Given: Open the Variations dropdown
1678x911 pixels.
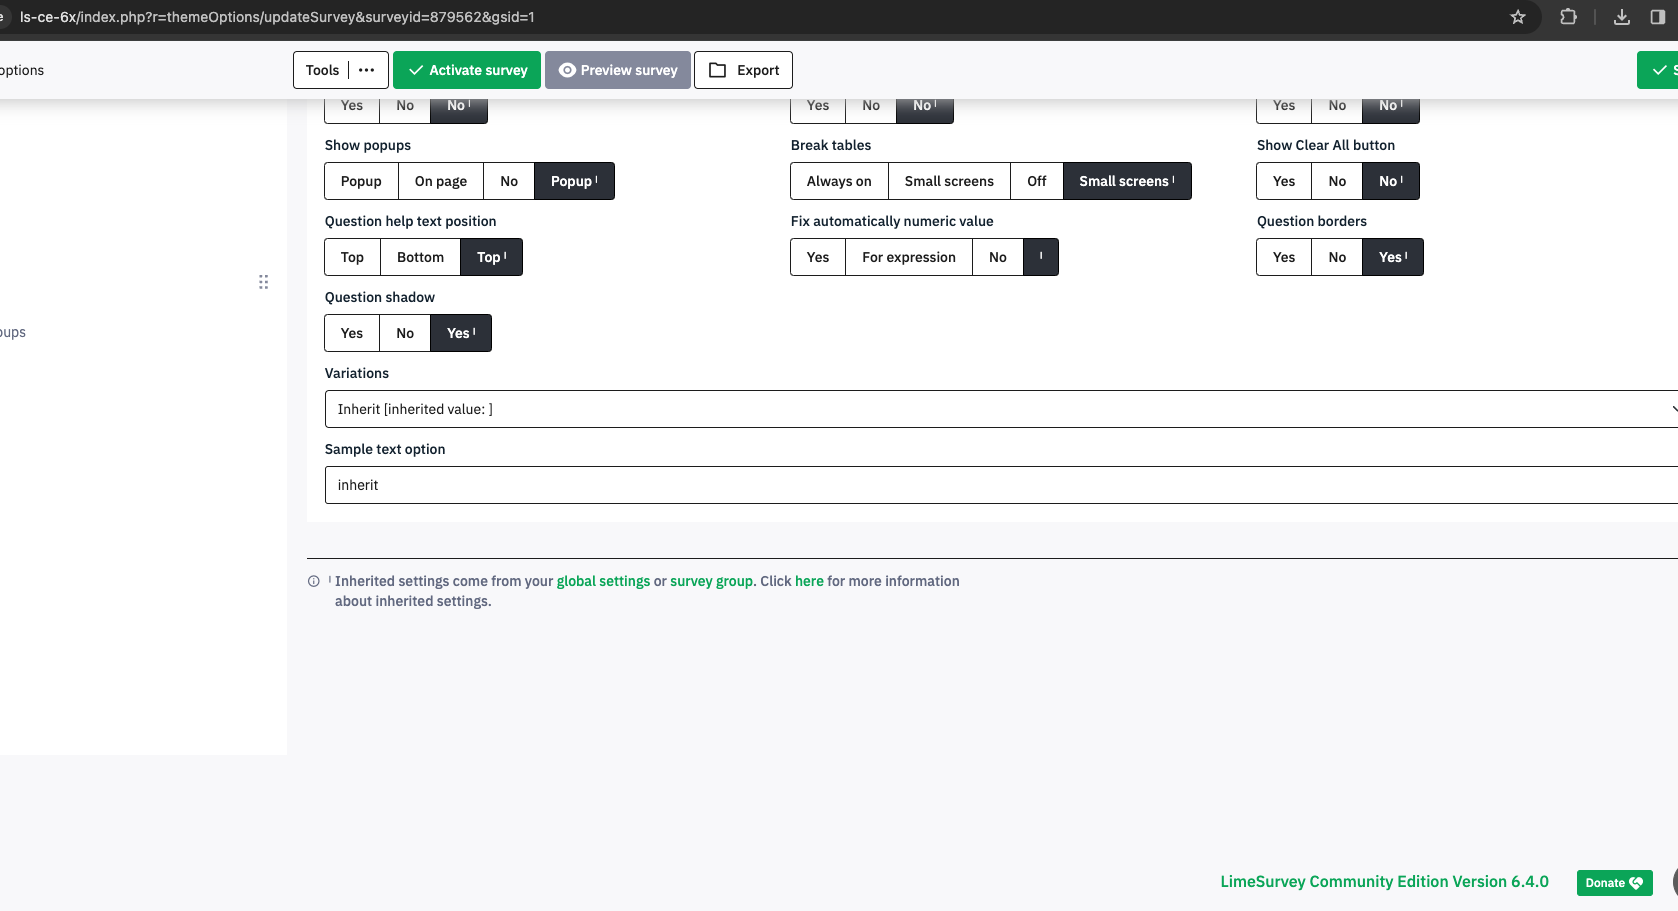Looking at the screenshot, I should (x=1000, y=409).
